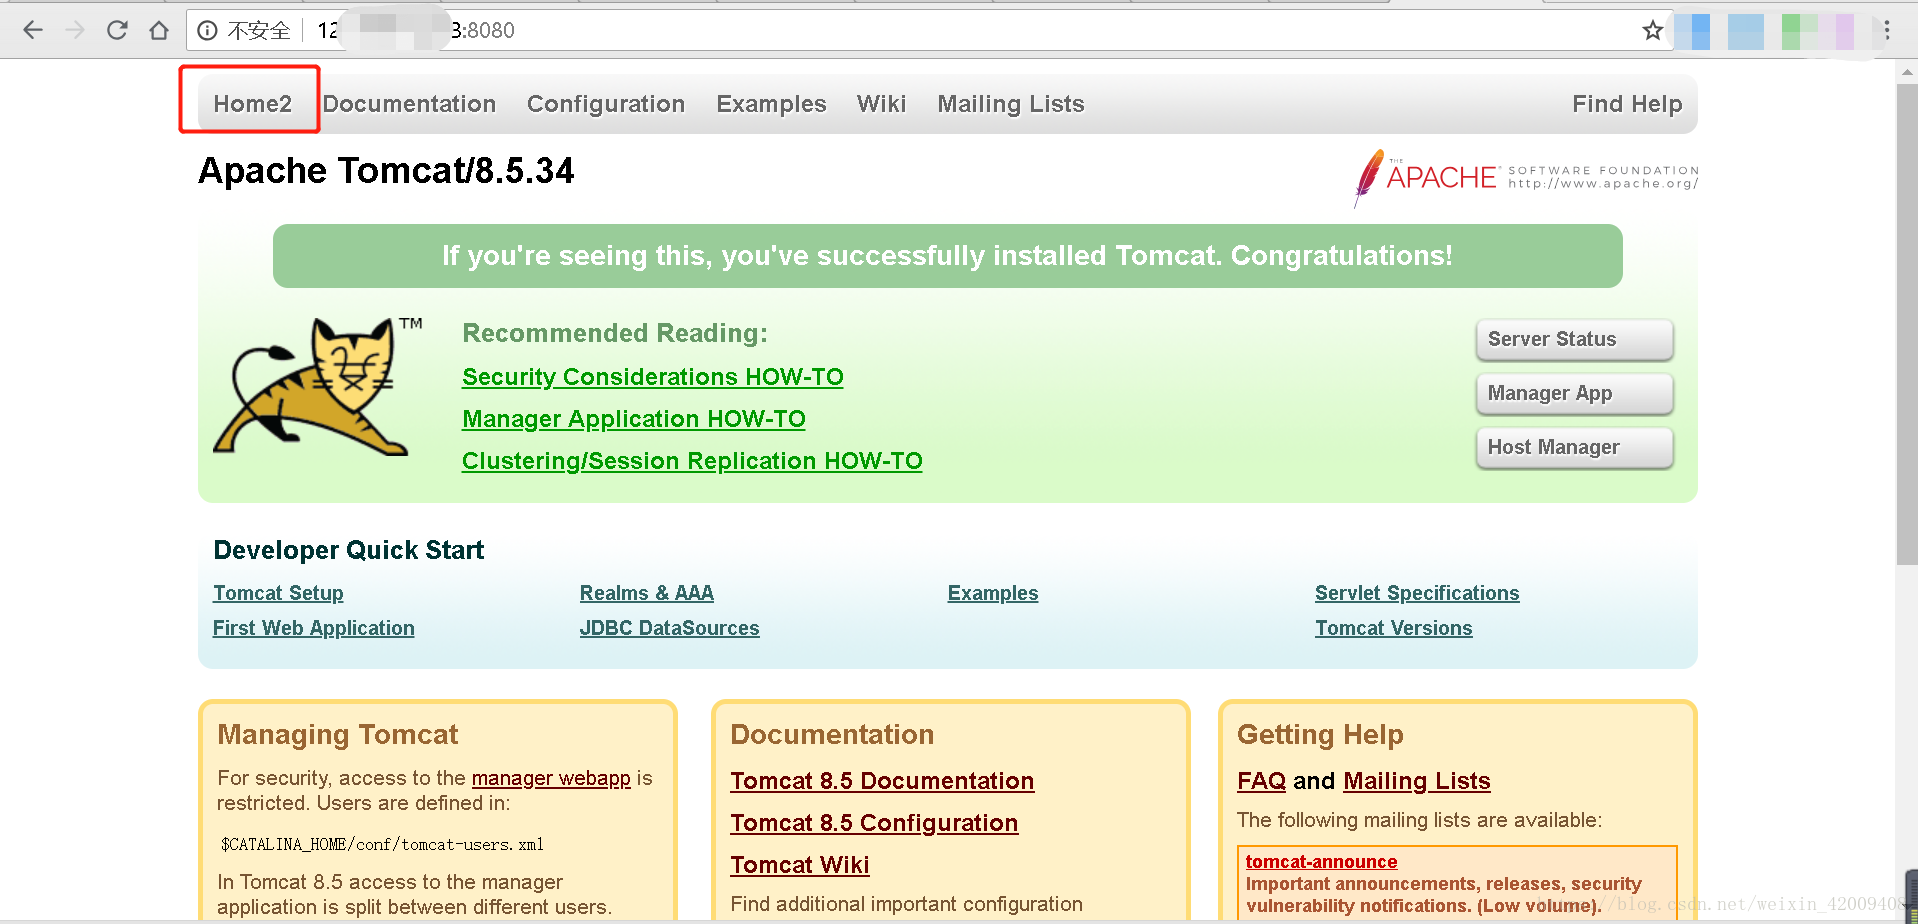Viewport: 1918px width, 924px height.
Task: Open Wiki in the top navigation
Action: (x=881, y=104)
